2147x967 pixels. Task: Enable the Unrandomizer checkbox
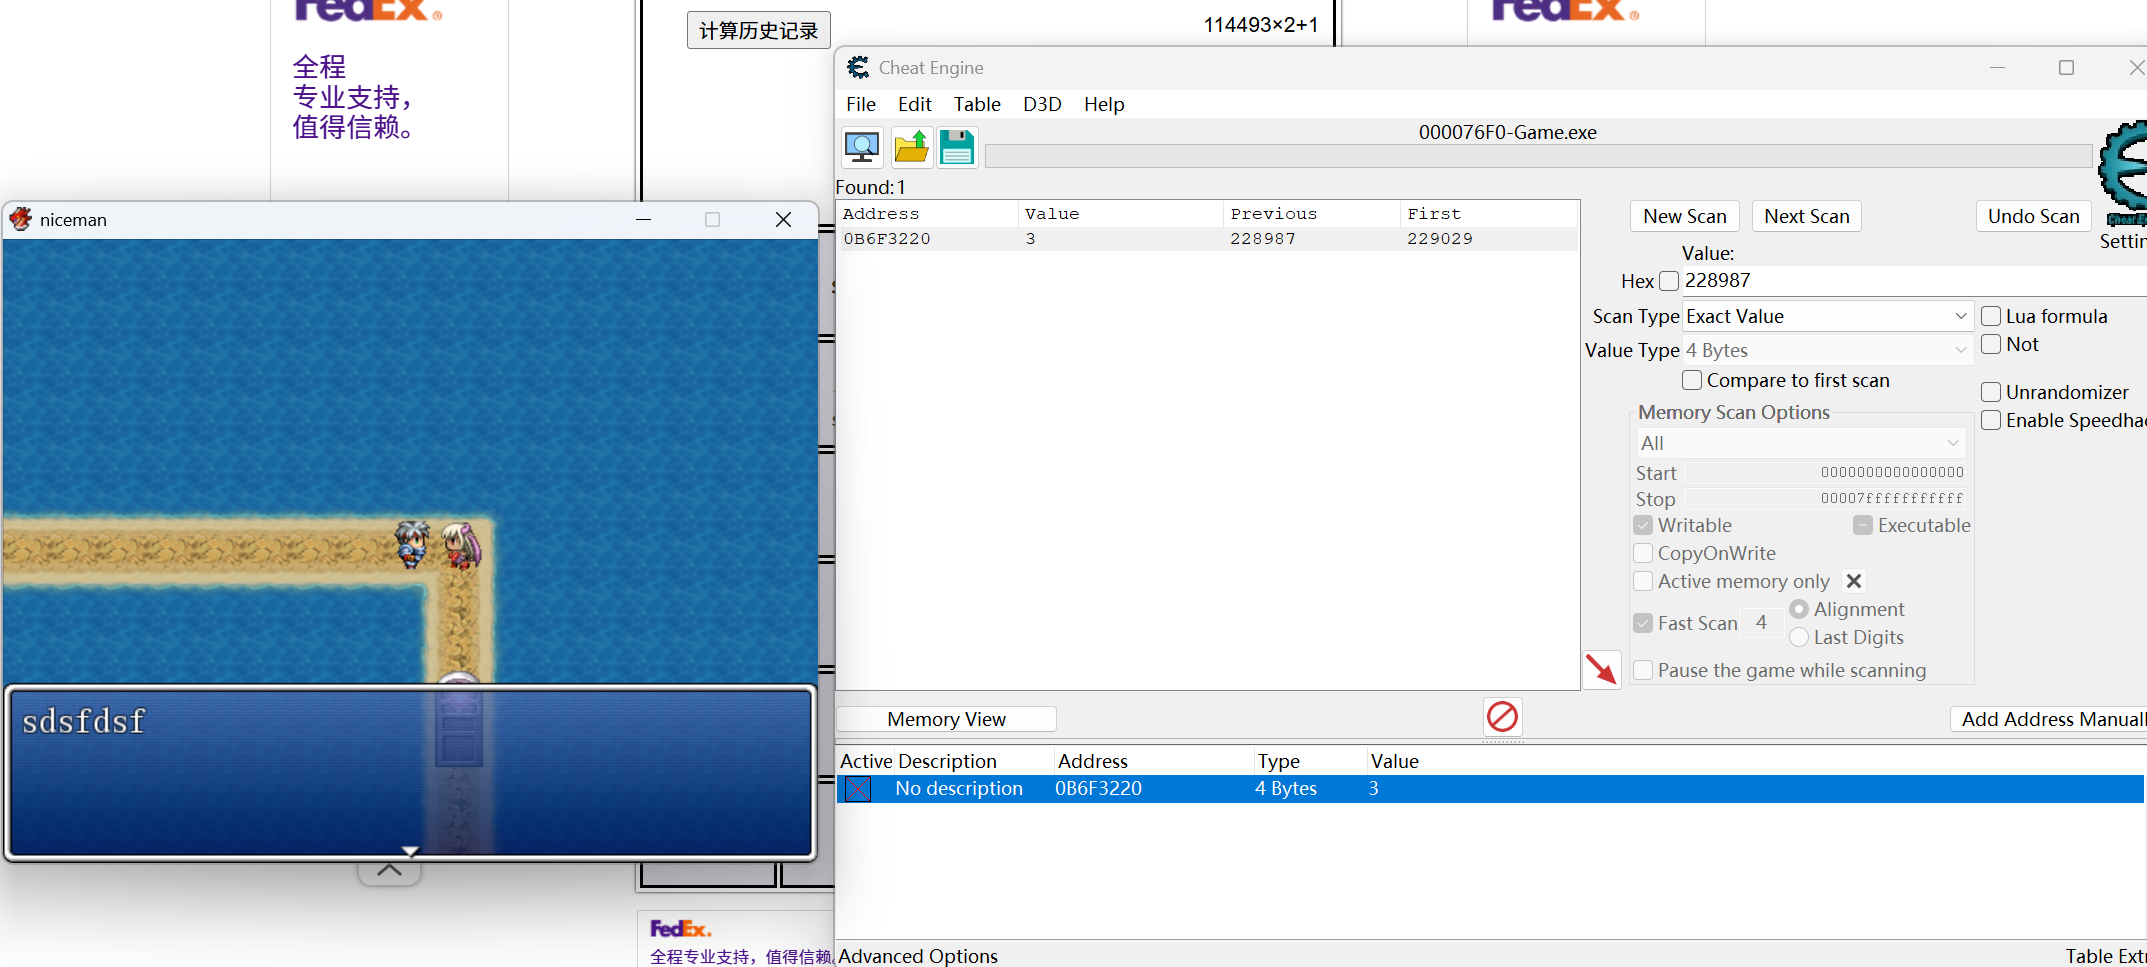pos(1991,392)
